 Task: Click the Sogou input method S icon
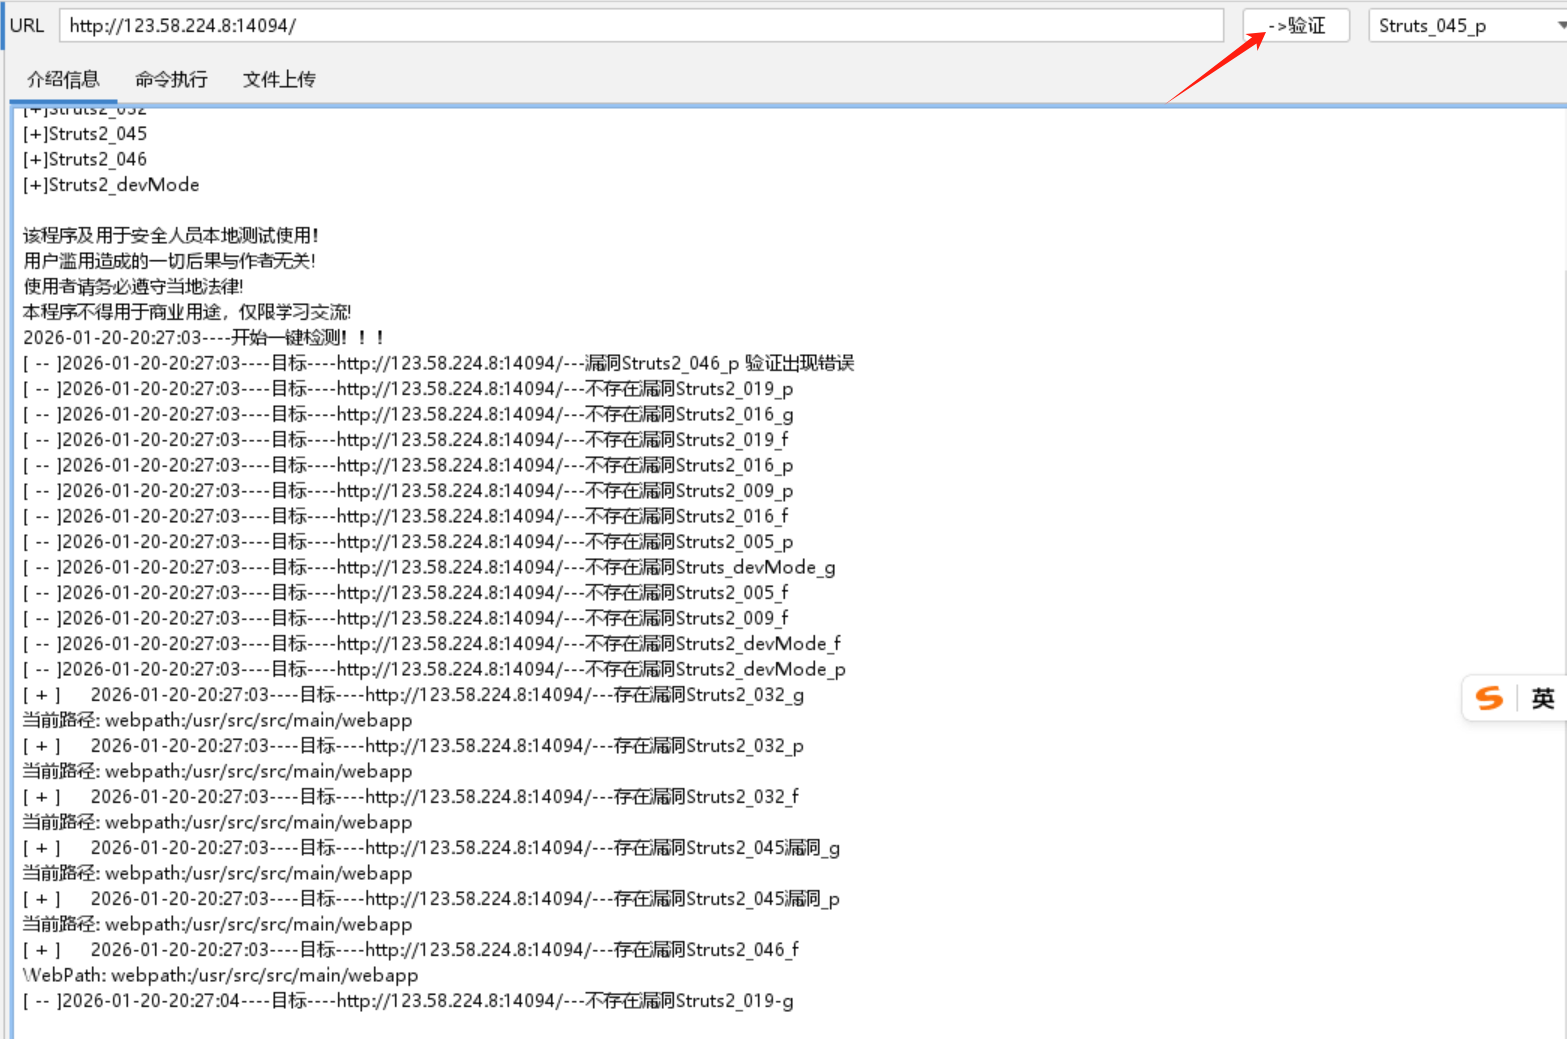tap(1490, 698)
